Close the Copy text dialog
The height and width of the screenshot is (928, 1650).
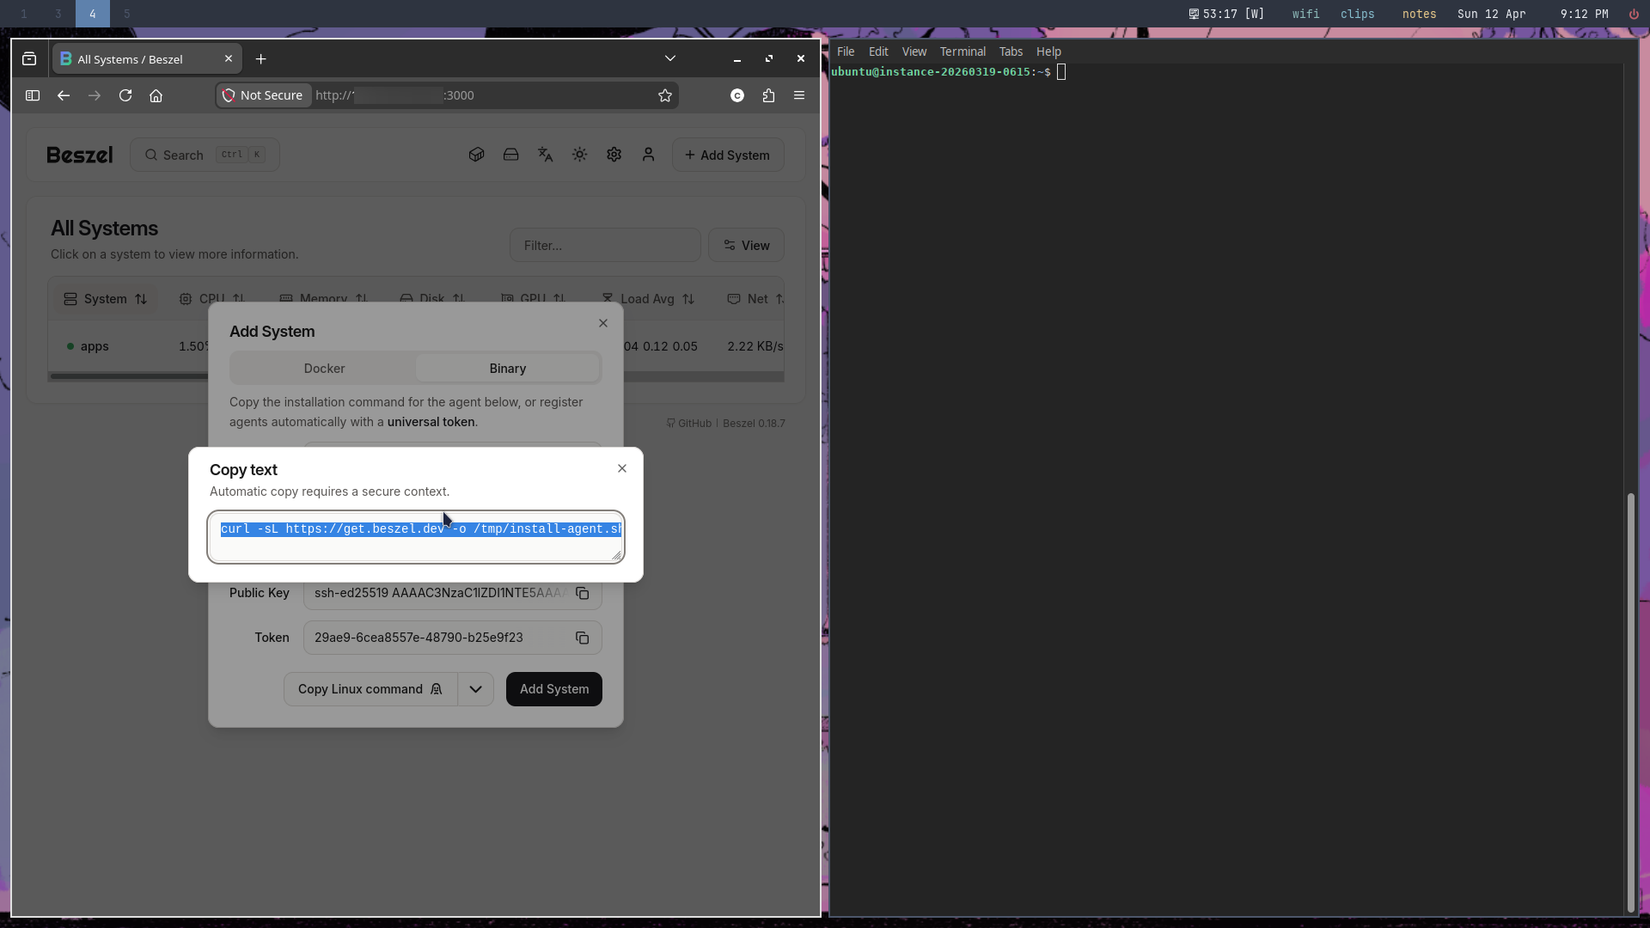click(x=622, y=468)
